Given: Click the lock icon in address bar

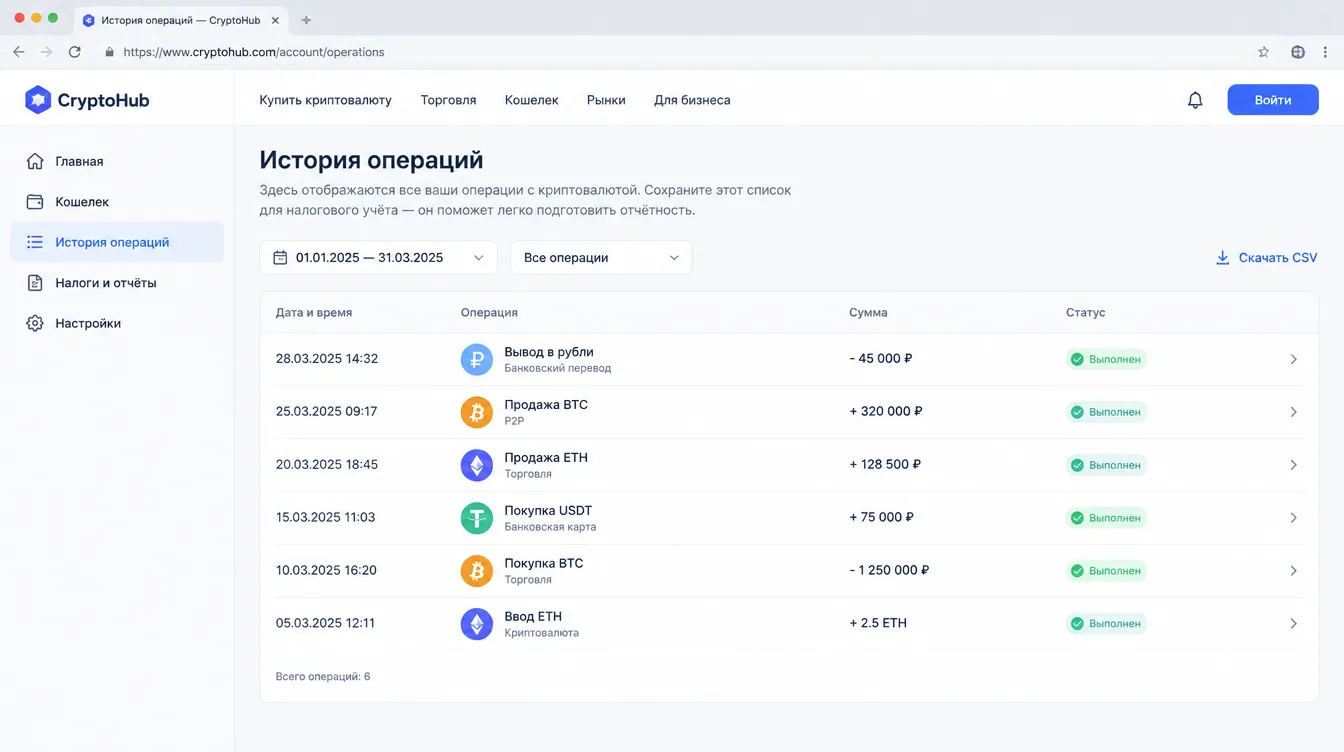Looking at the screenshot, I should coord(110,52).
